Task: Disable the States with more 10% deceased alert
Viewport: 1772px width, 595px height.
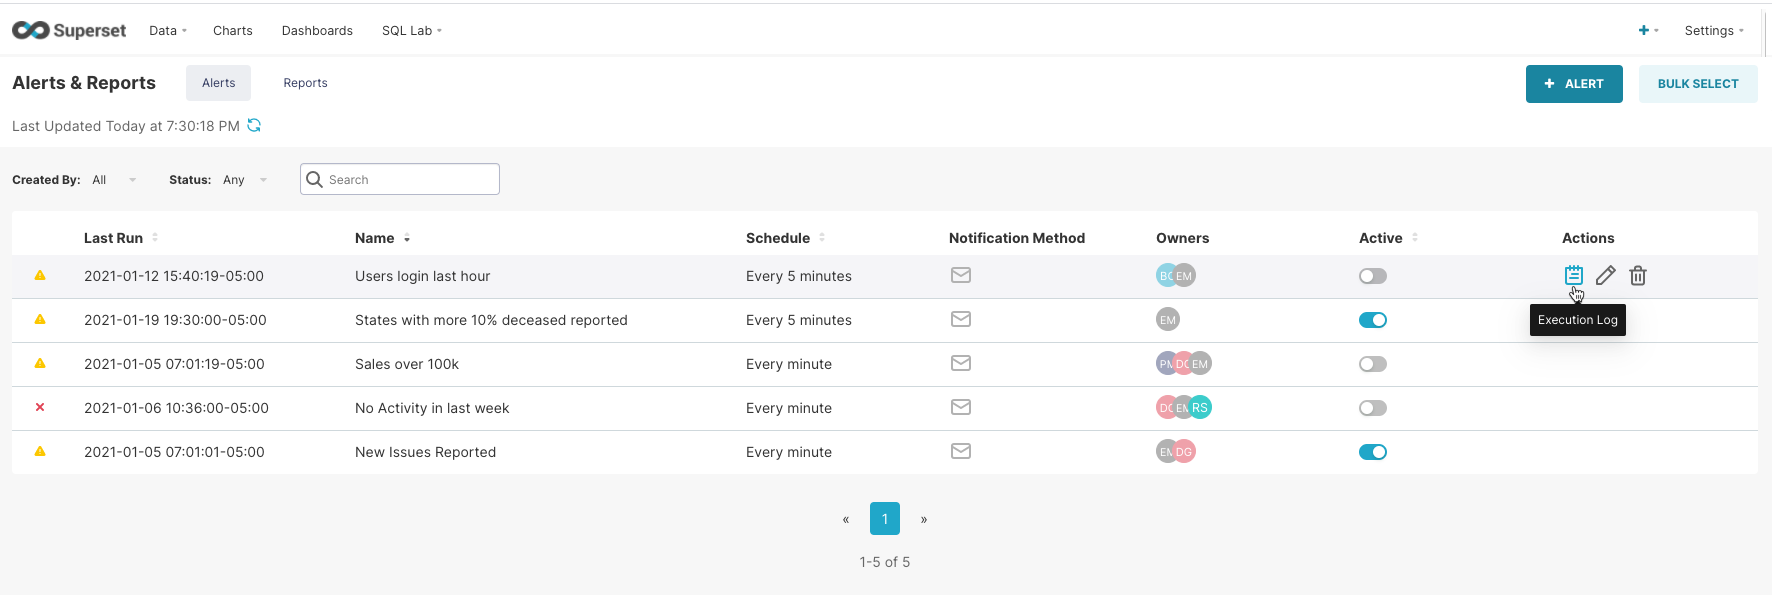Action: (1372, 320)
